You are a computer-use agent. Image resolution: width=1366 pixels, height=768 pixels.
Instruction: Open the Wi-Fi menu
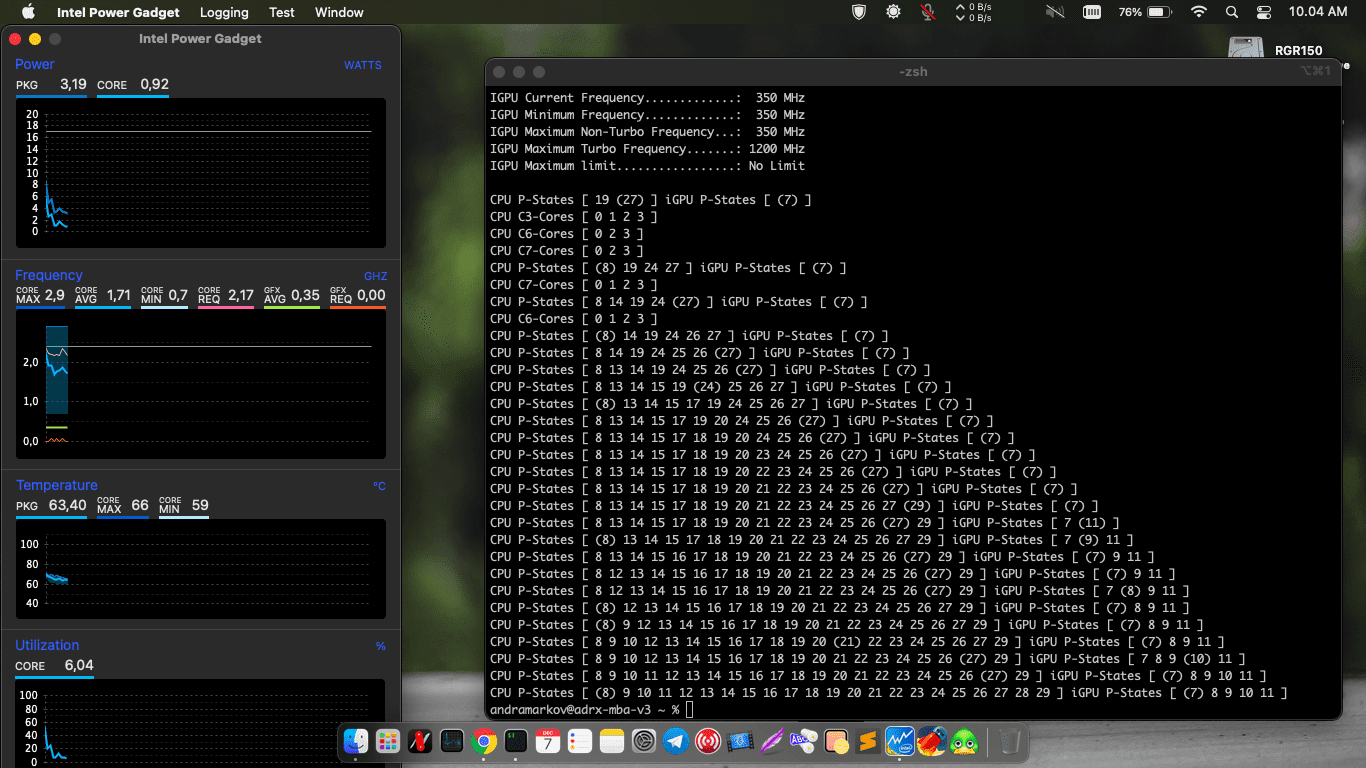click(1199, 12)
